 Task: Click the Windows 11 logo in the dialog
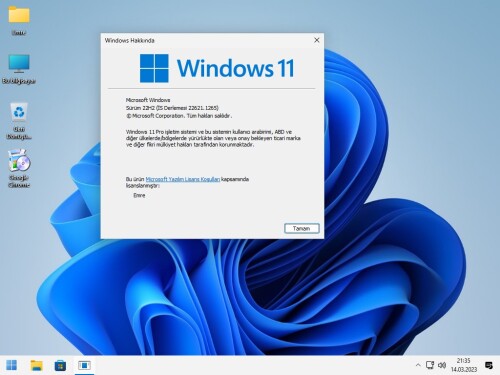pos(217,68)
